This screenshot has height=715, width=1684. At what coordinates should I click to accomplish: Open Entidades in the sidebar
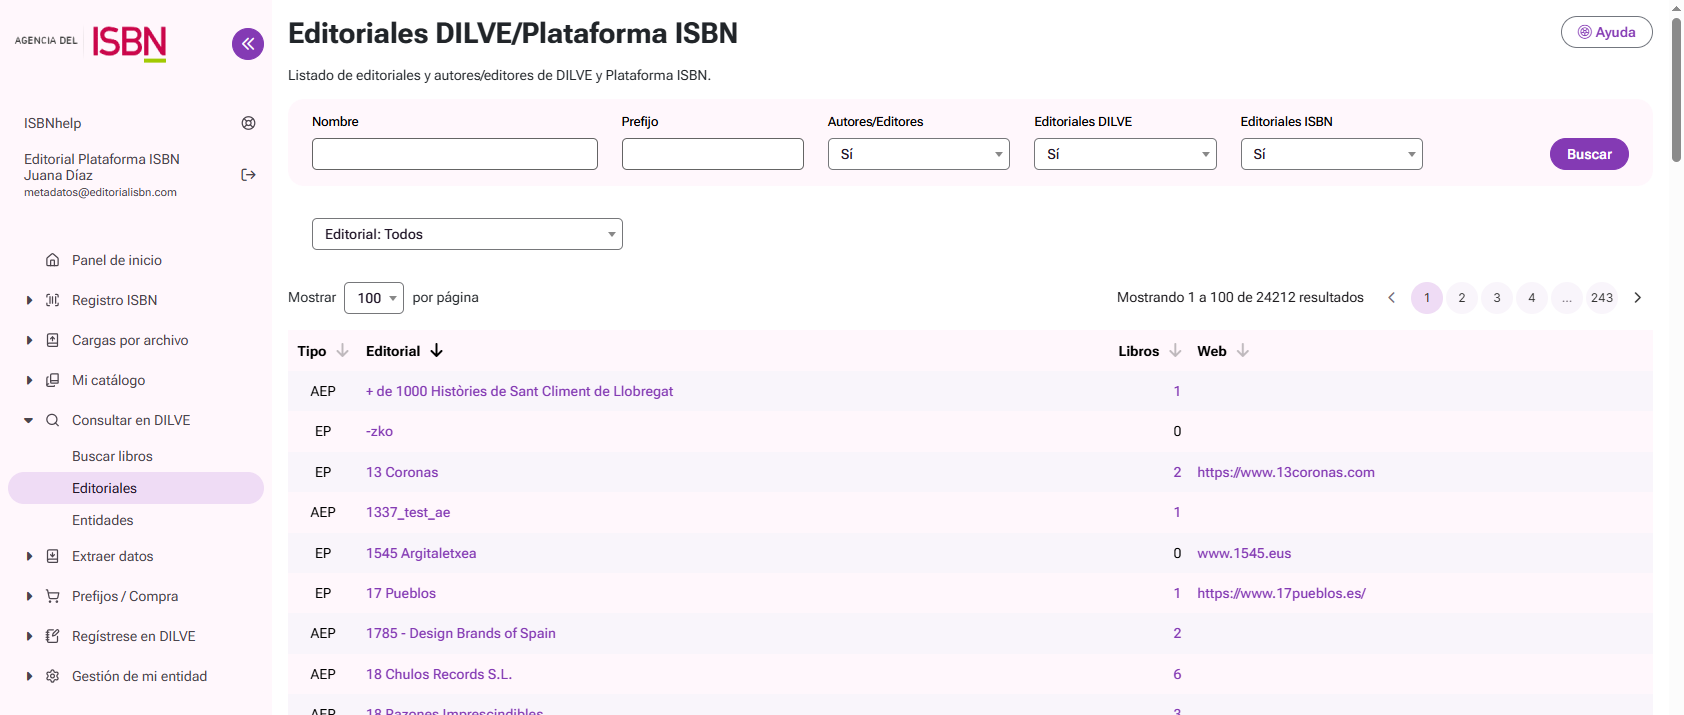coord(102,520)
